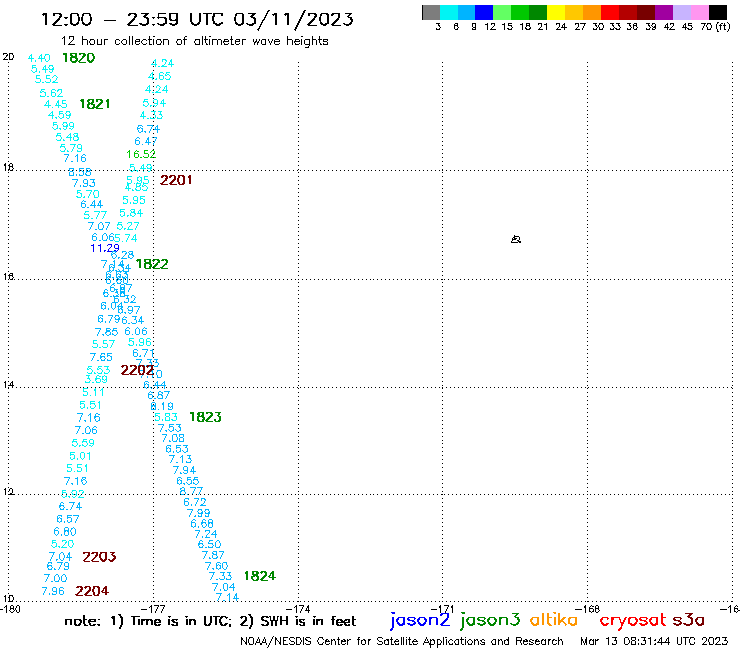Image resolution: width=740 pixels, height=650 pixels.
Task: Click the 4.65 wave height reading
Action: (160, 76)
